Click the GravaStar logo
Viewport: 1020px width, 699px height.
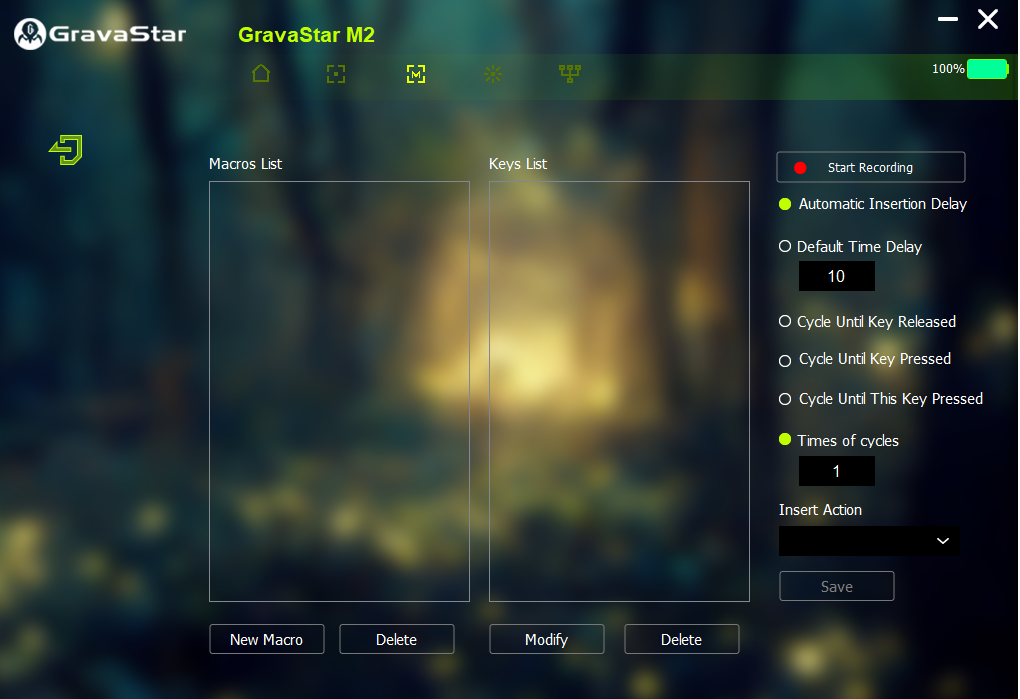click(x=100, y=34)
